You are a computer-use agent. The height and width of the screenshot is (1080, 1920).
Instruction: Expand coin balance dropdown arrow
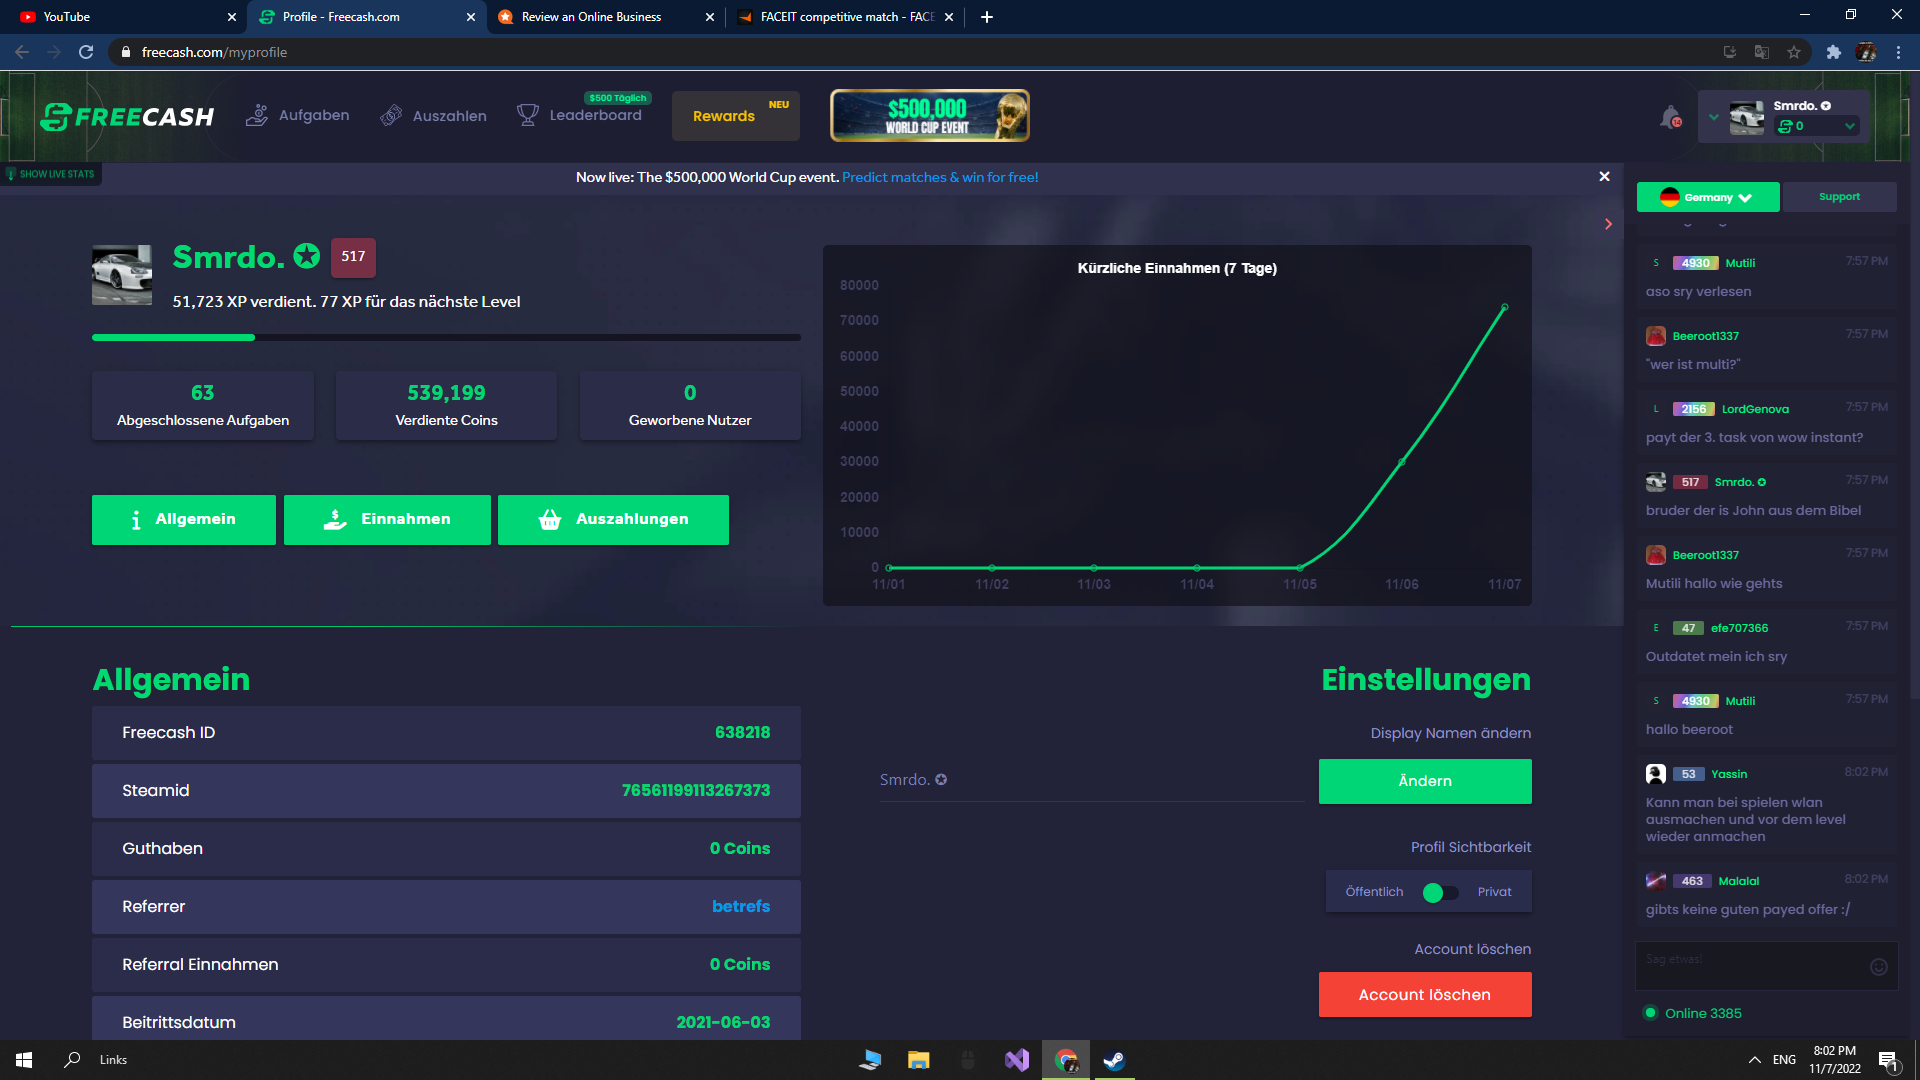coord(1849,126)
